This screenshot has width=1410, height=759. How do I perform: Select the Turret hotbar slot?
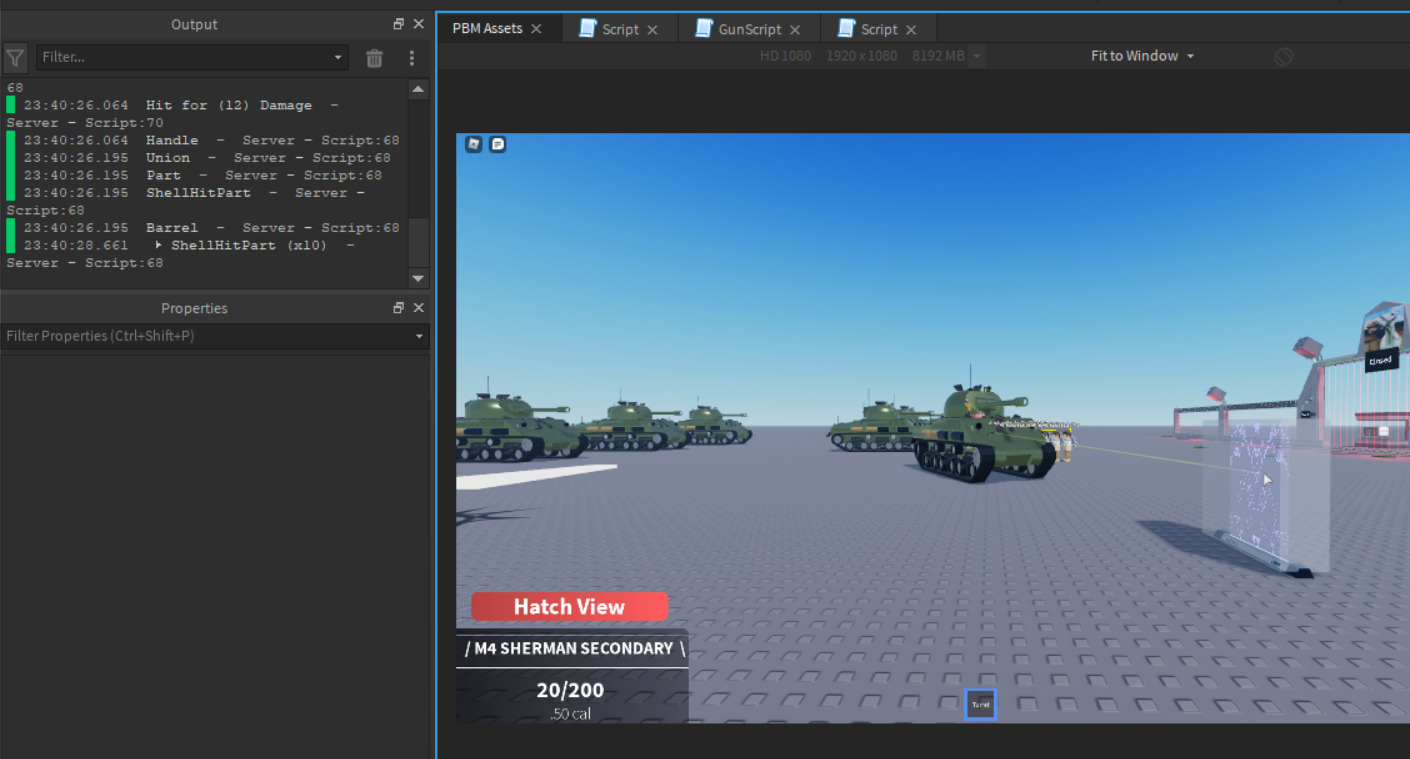(980, 704)
